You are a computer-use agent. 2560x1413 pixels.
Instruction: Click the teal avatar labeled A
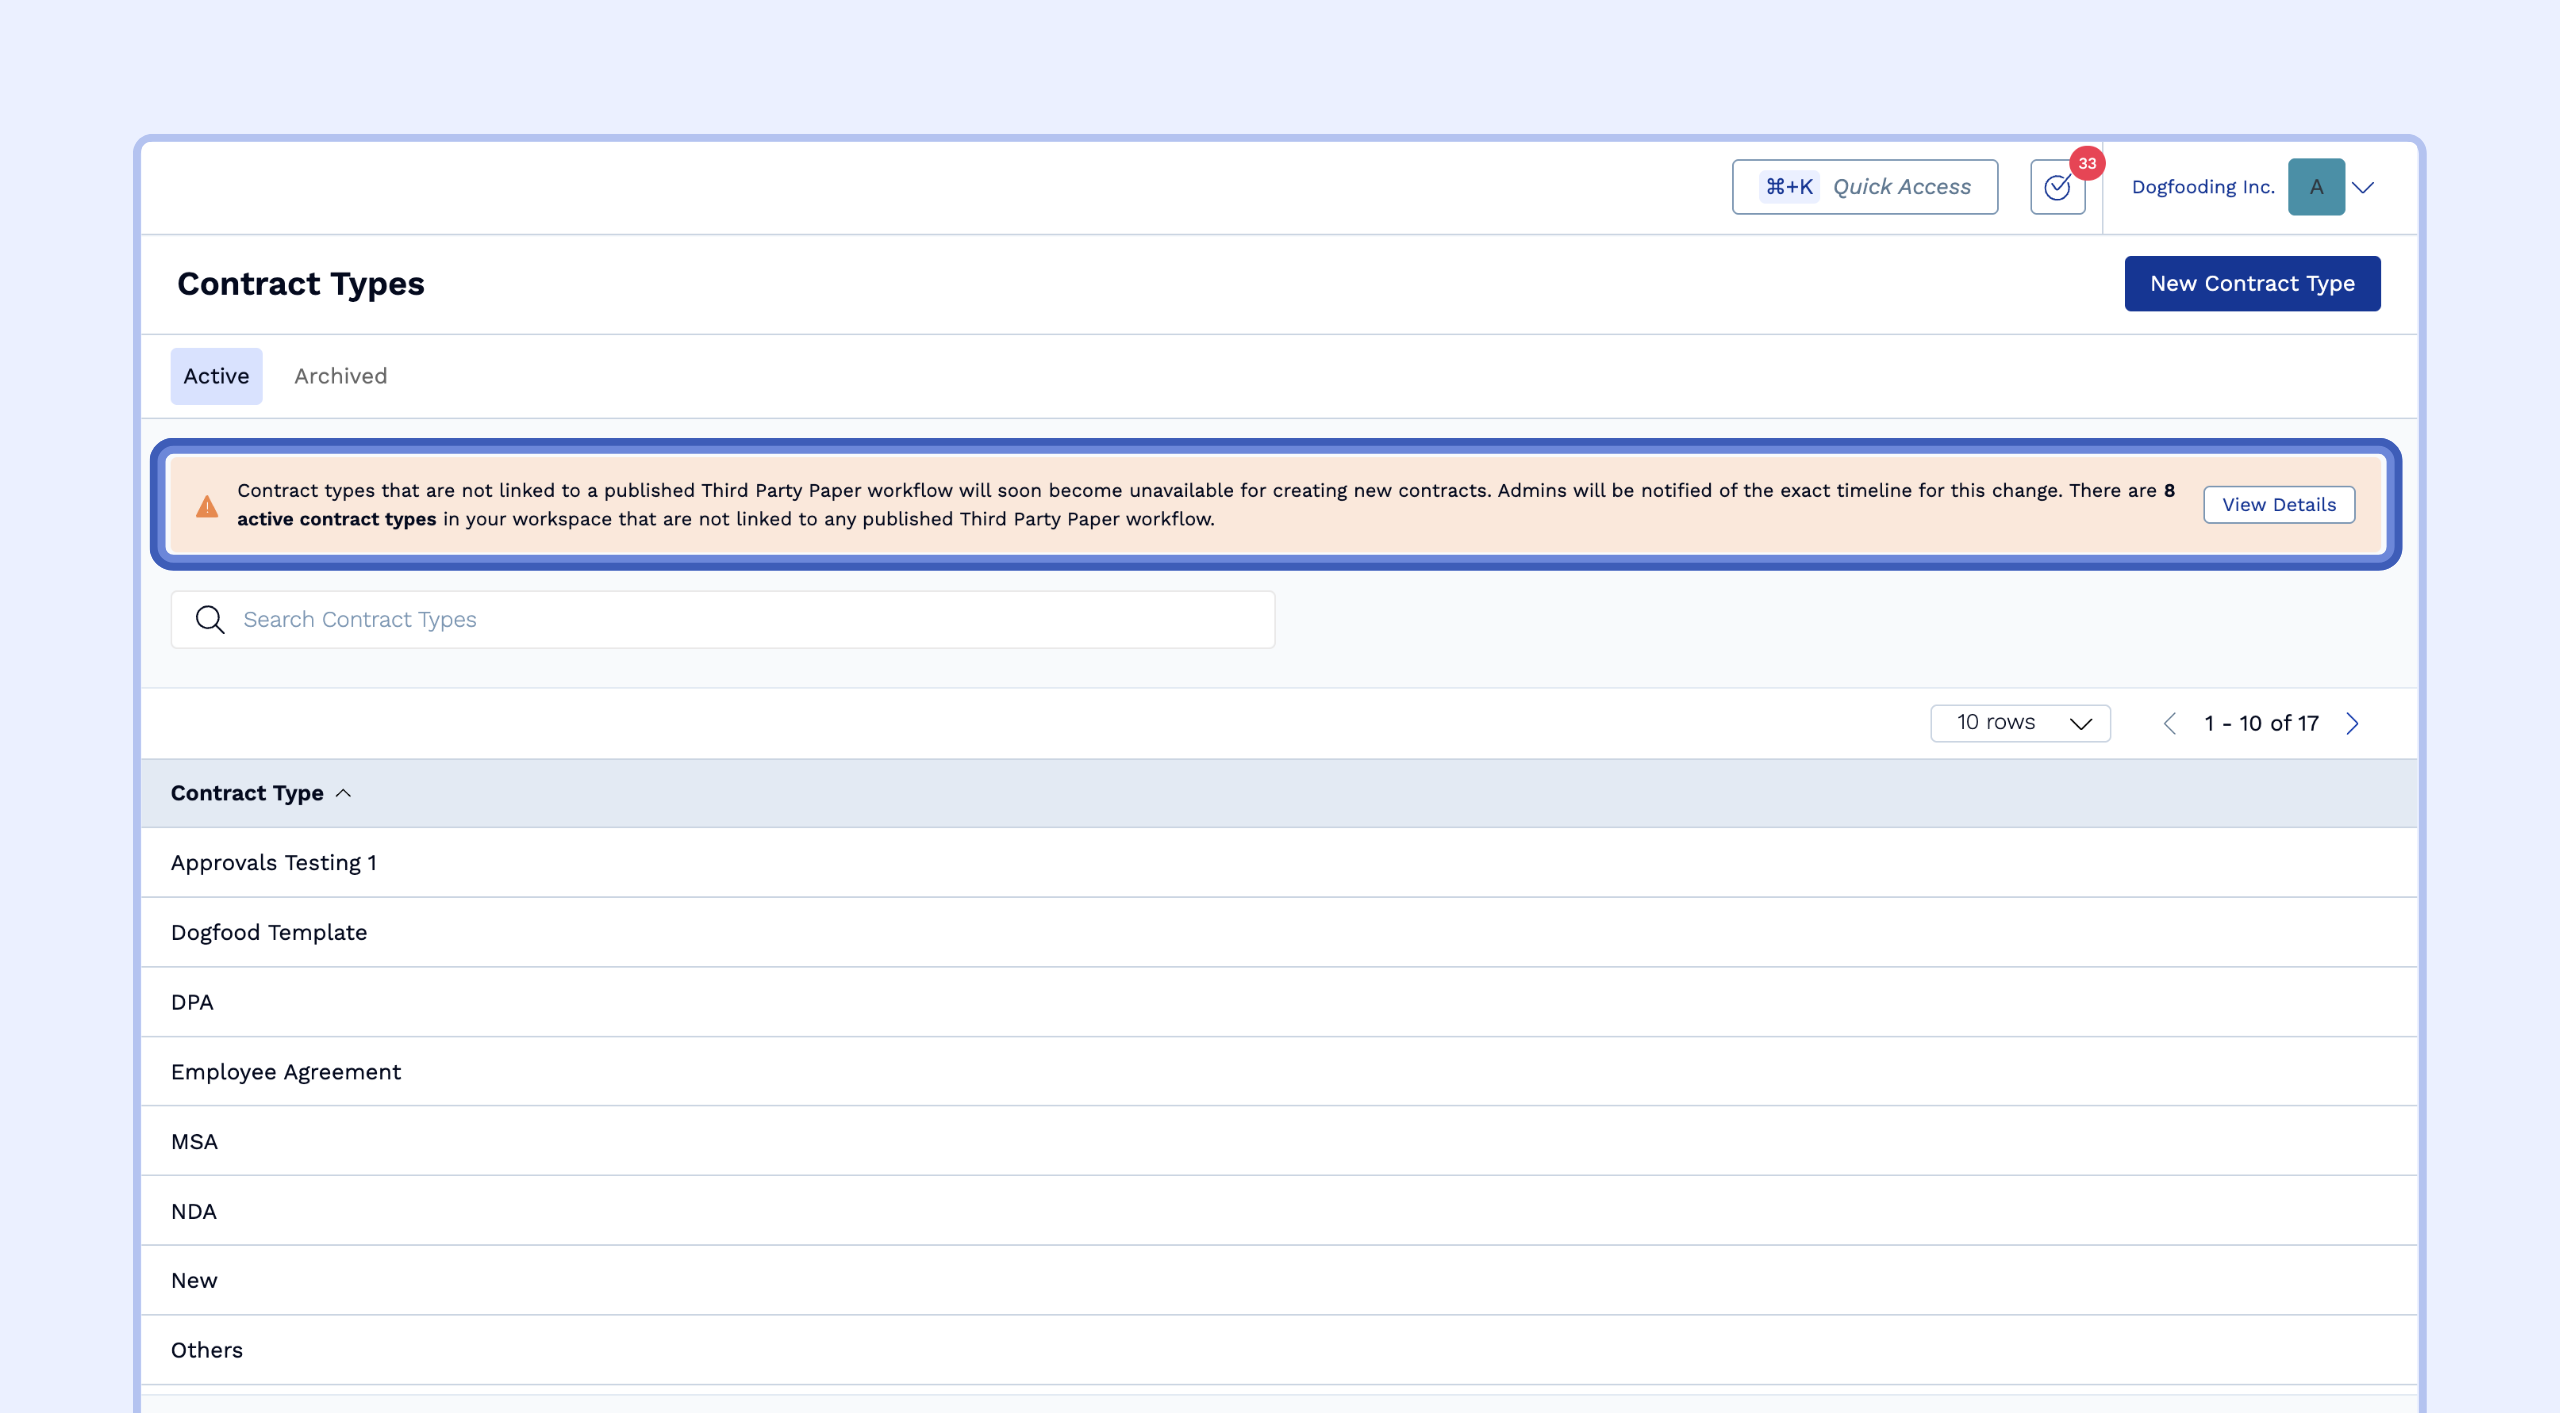[2316, 186]
